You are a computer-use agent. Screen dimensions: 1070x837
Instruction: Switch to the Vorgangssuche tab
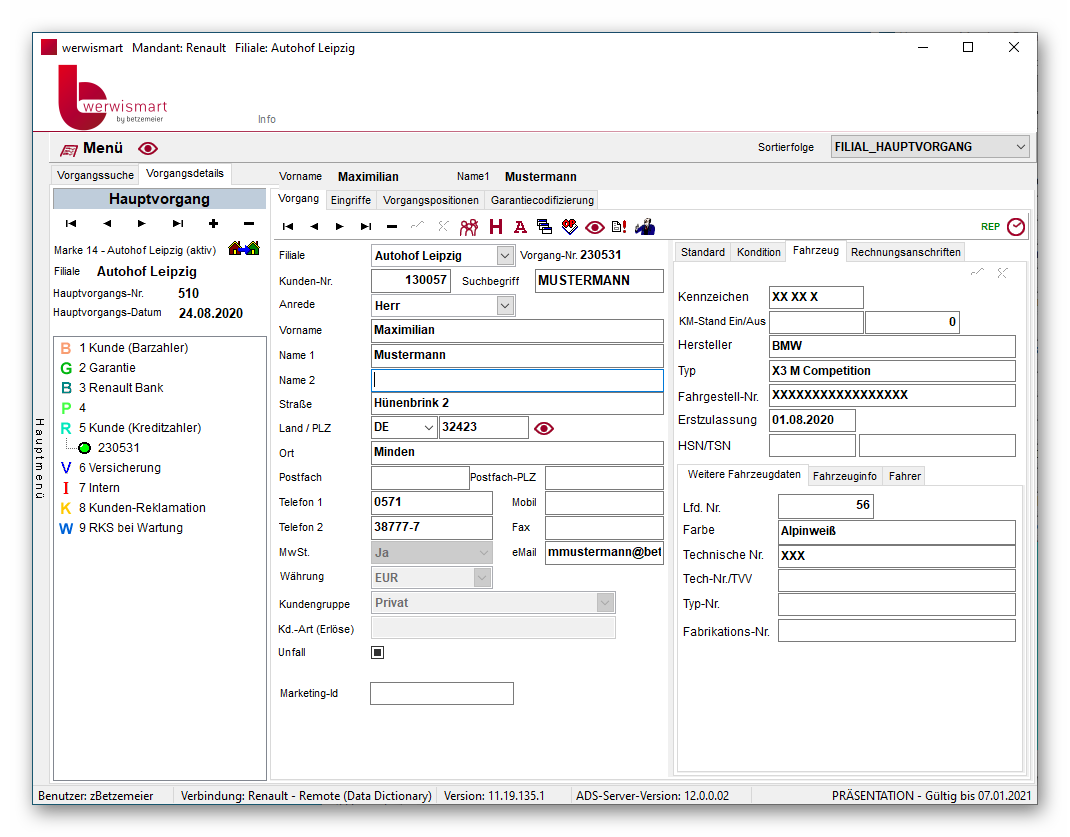click(x=95, y=175)
